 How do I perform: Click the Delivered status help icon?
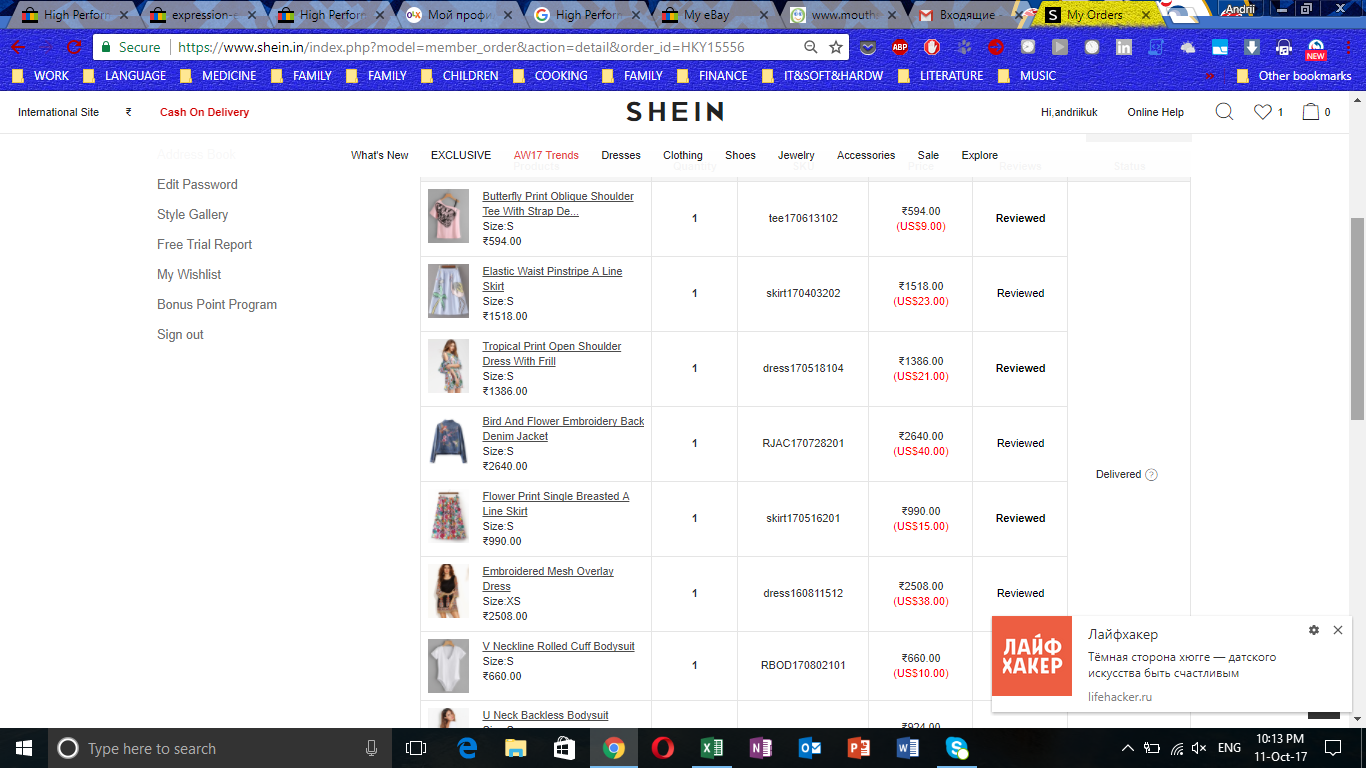(x=1151, y=475)
